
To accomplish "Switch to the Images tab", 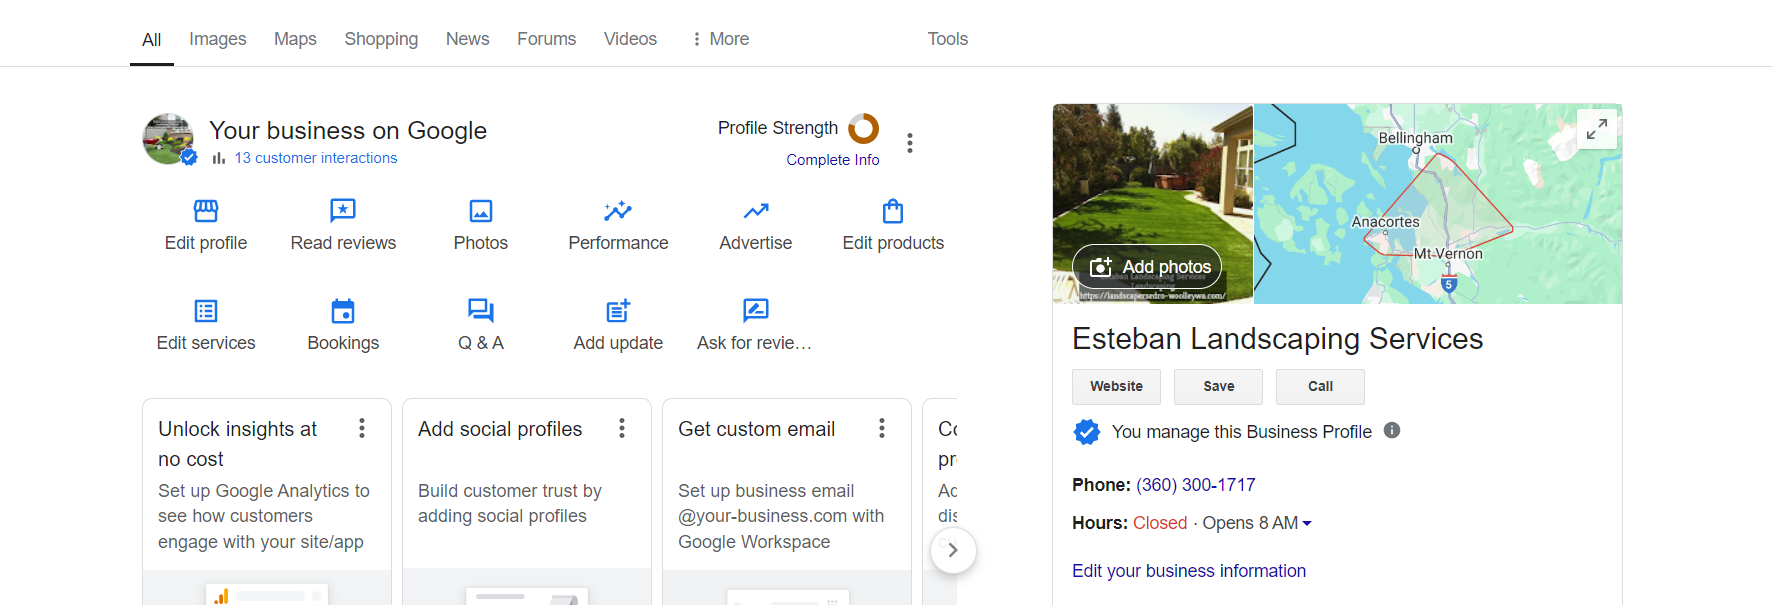I will point(218,39).
